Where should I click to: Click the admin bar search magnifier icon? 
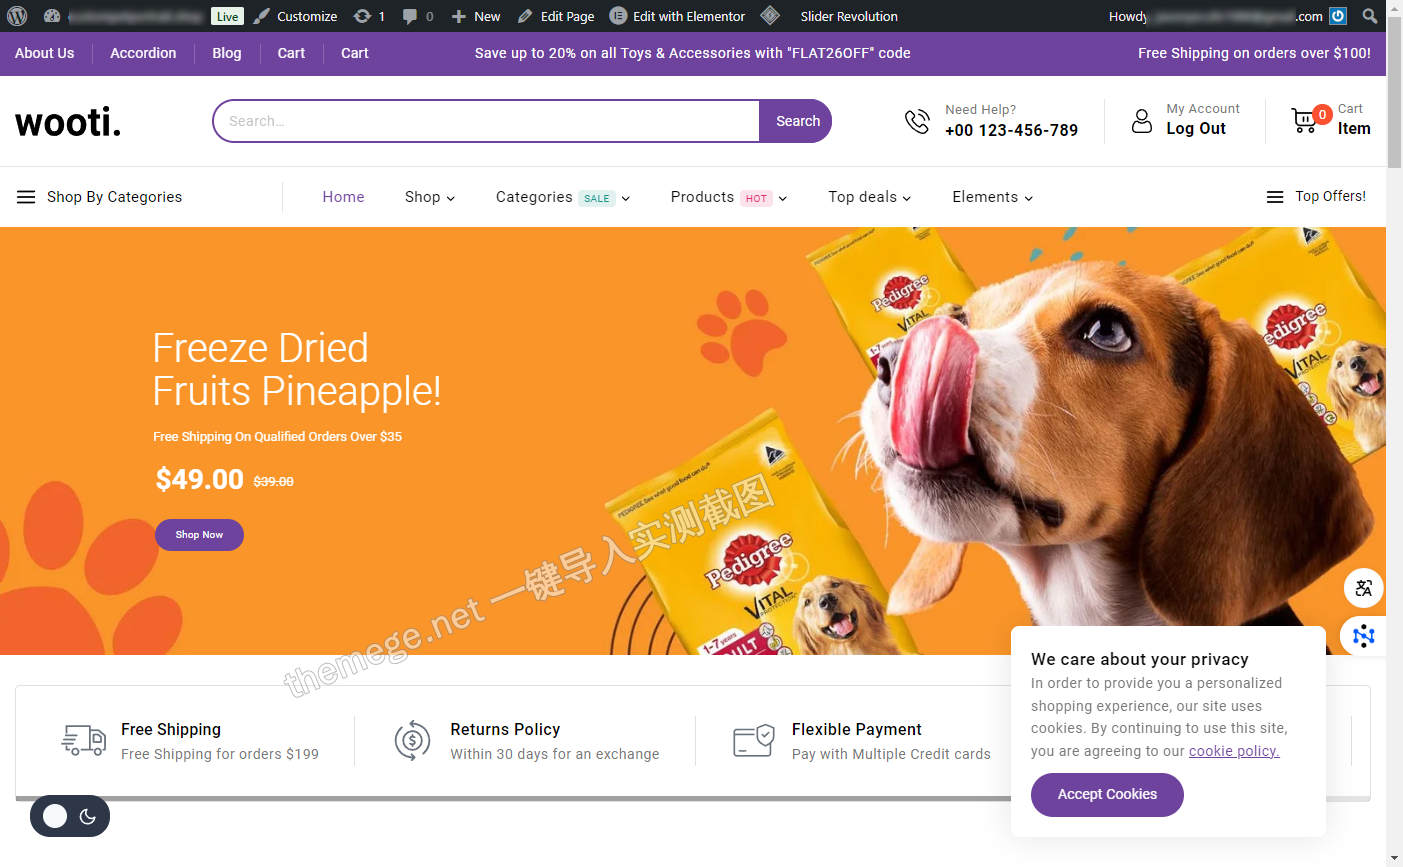pyautogui.click(x=1370, y=16)
